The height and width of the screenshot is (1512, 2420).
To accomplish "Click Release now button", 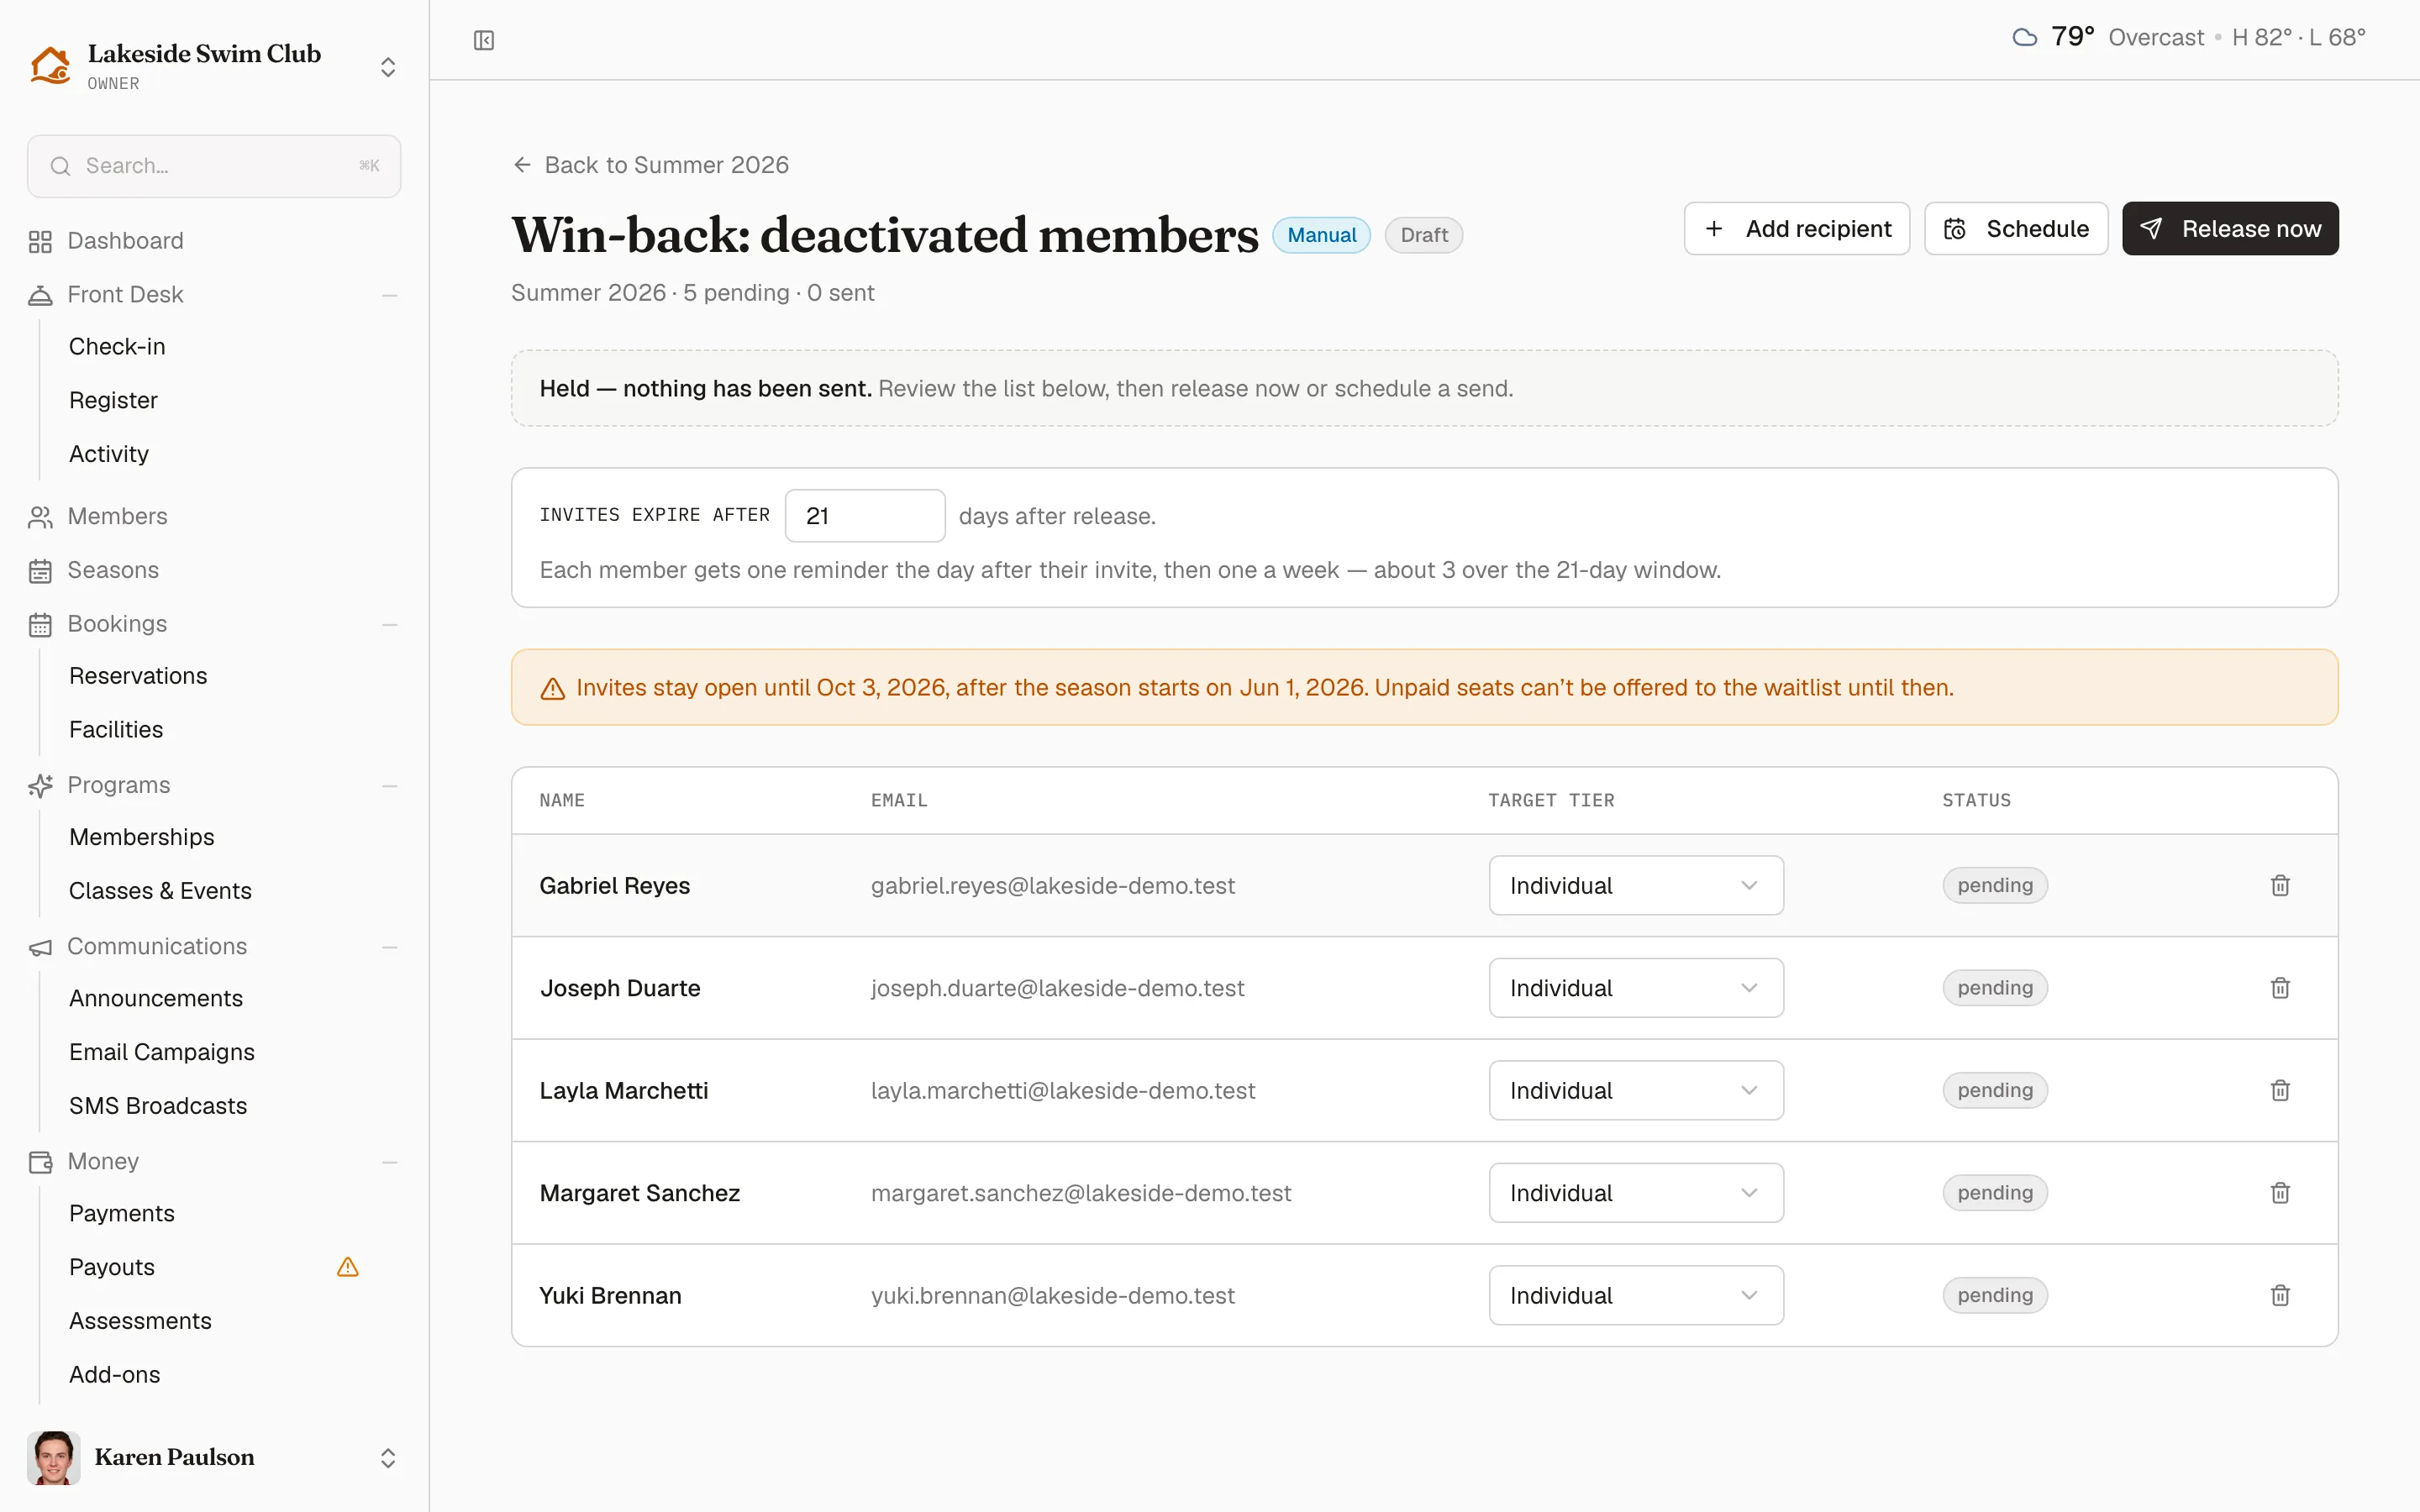I will point(2230,229).
